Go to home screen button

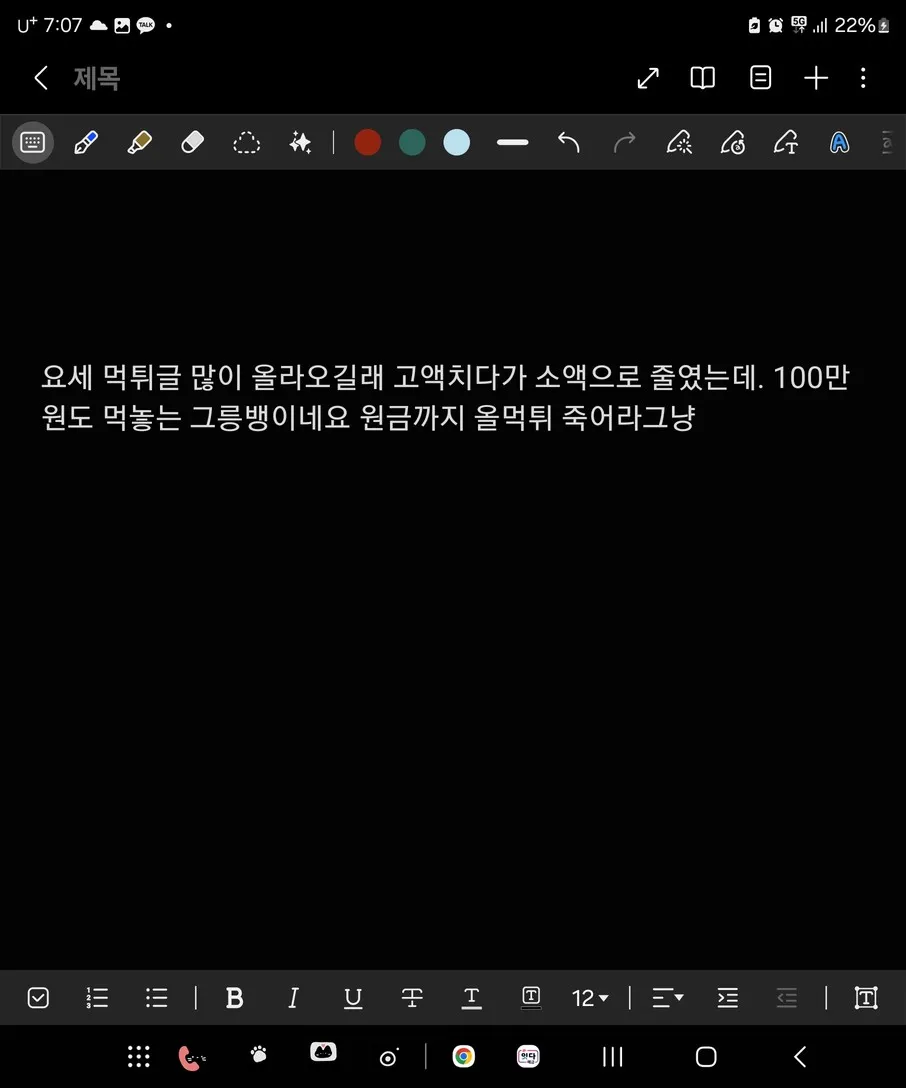706,1057
